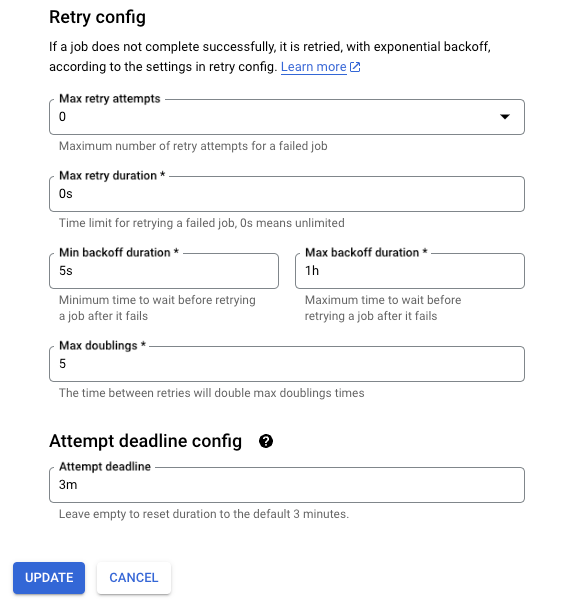Click the help icon beside Attempt deadline config
This screenshot has width=569, height=609.
point(266,441)
